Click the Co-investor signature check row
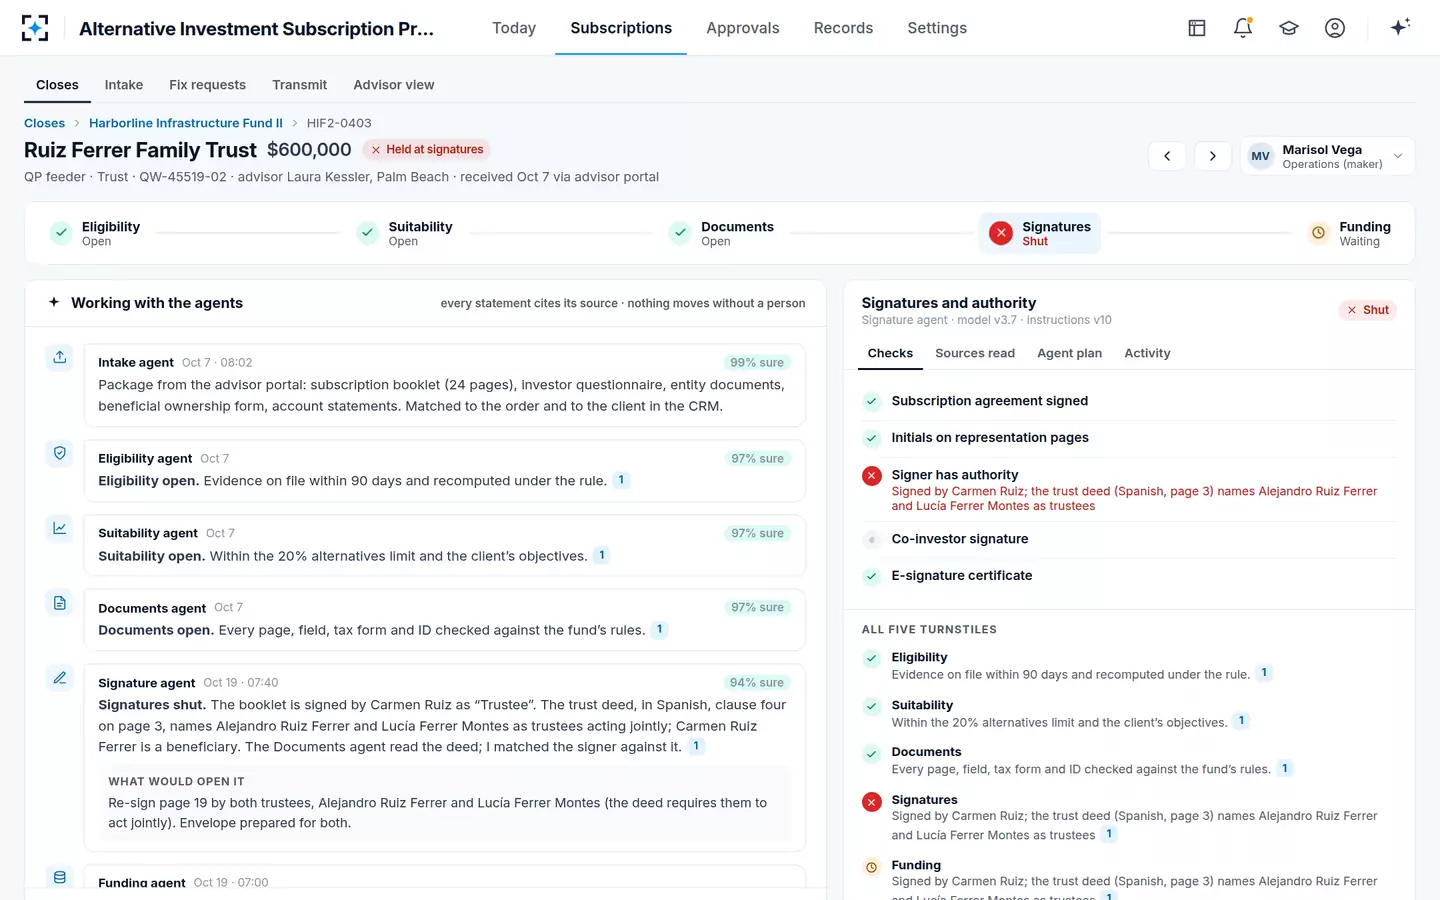This screenshot has height=900, width=1440. tap(1129, 539)
